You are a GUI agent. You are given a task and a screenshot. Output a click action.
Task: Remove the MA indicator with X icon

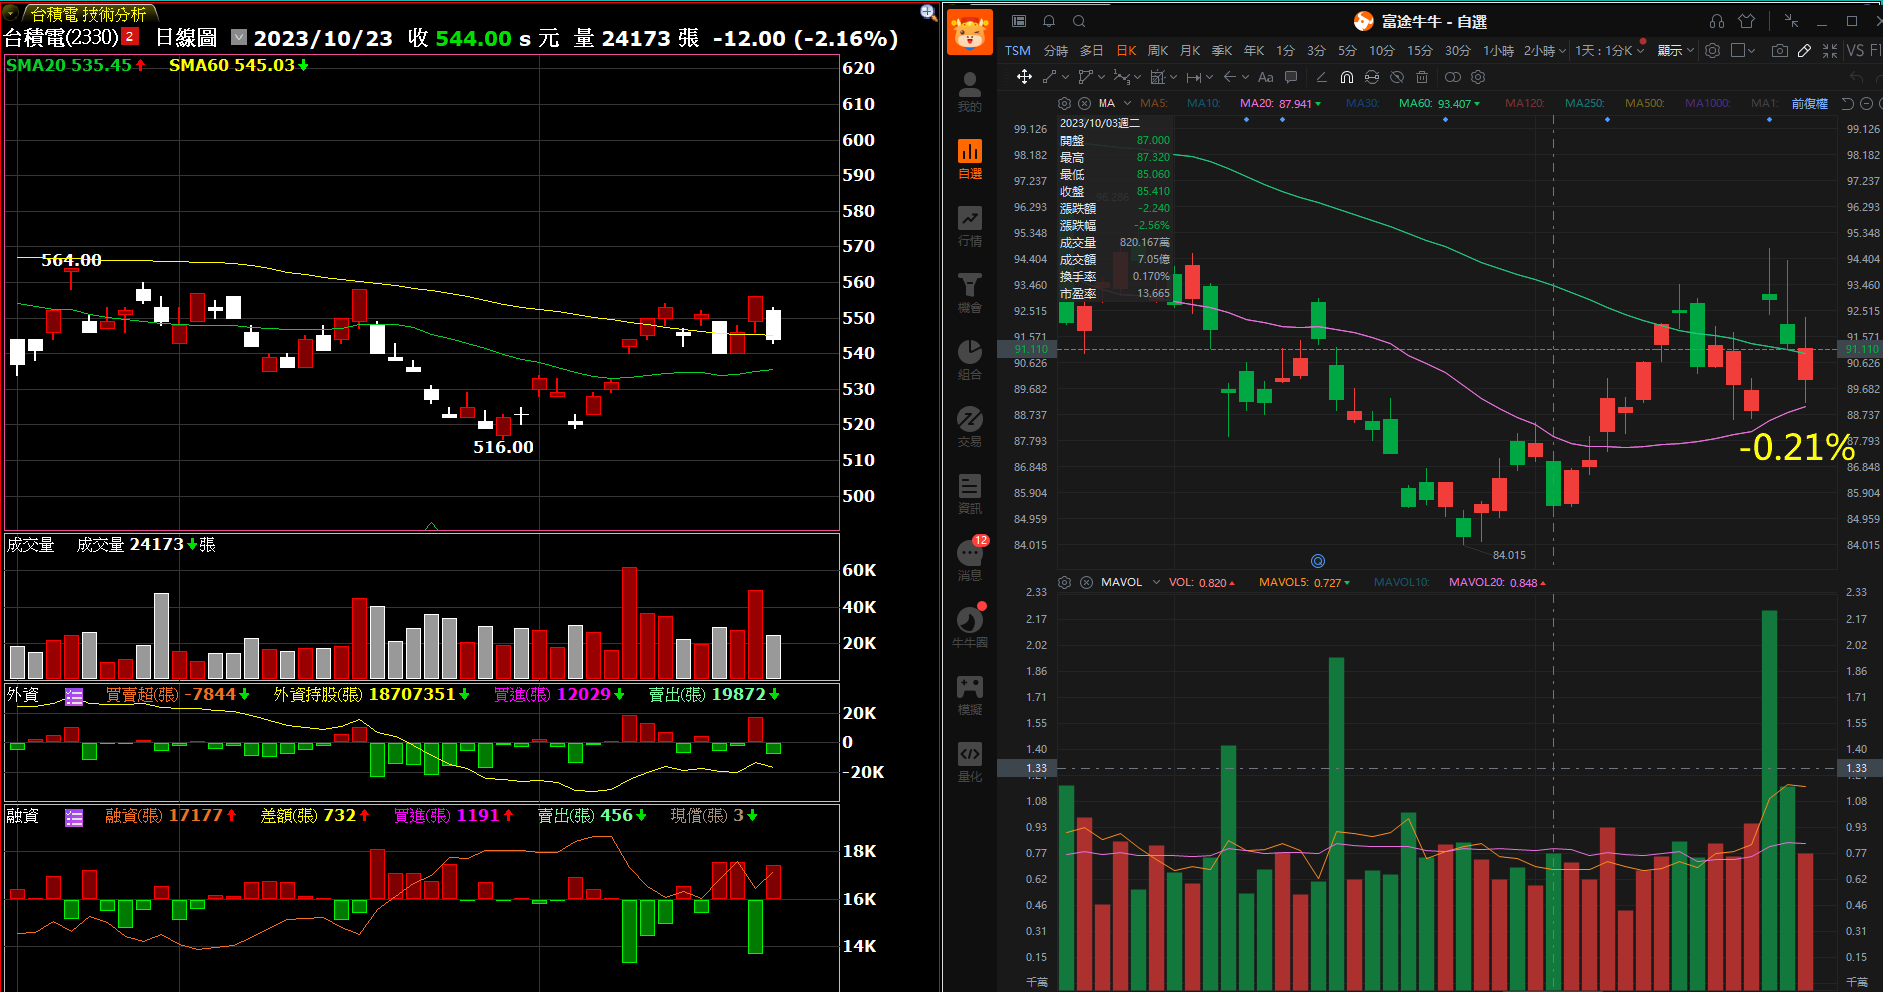point(1086,103)
